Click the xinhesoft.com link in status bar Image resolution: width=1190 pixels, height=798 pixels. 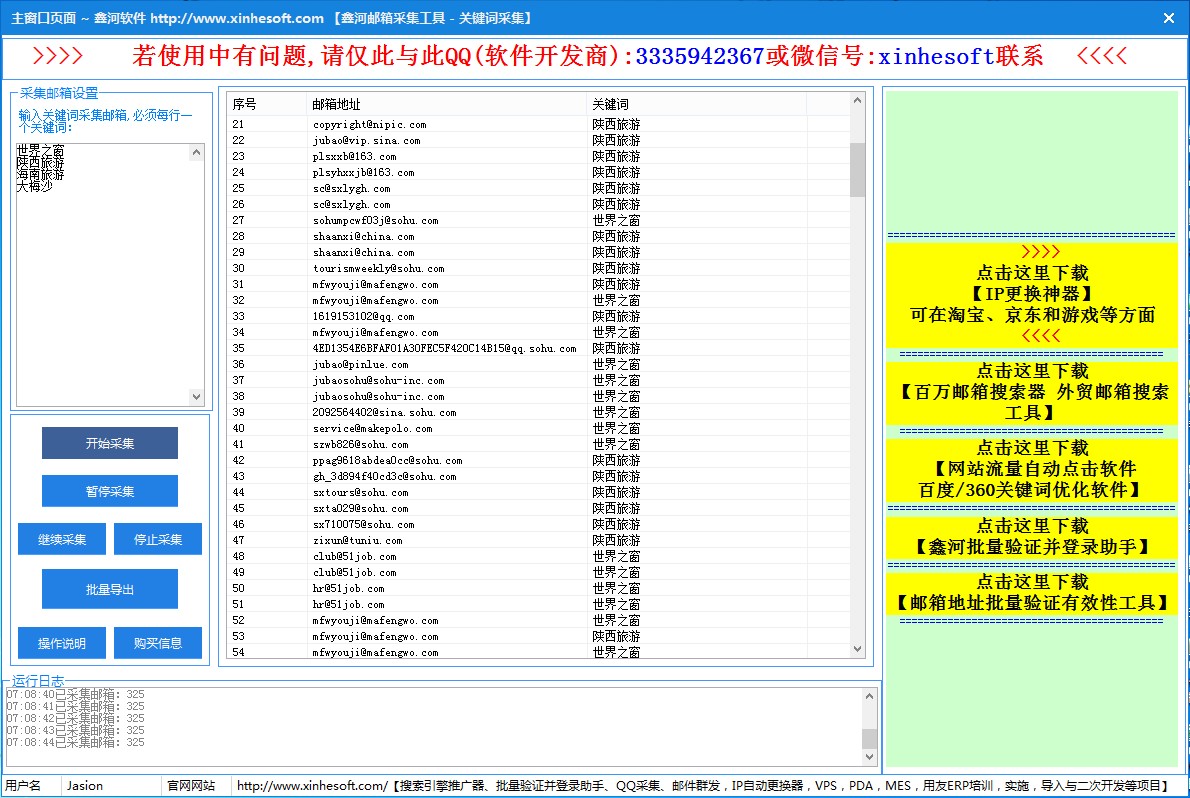click(312, 786)
